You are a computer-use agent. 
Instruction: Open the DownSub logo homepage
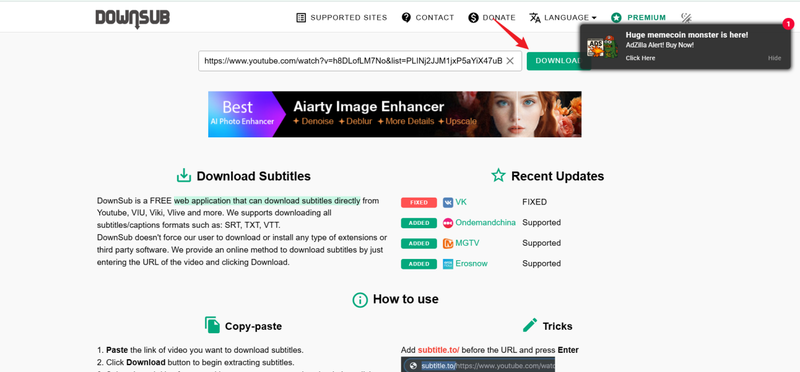click(x=133, y=18)
